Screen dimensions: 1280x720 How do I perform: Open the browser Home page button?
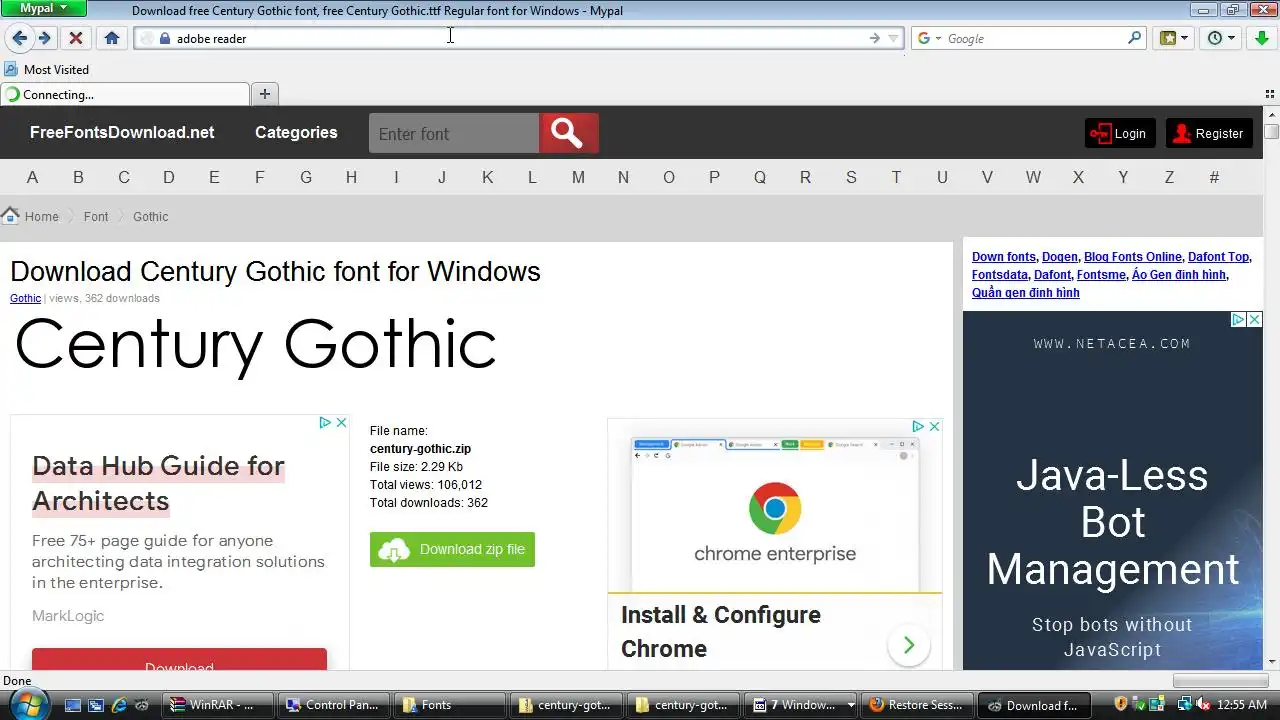click(x=112, y=38)
